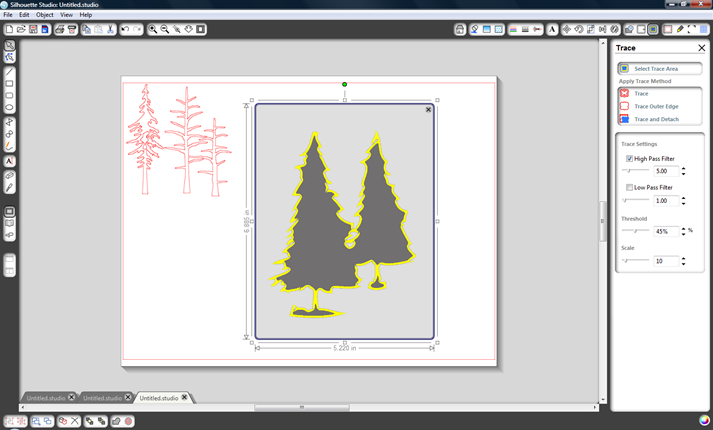
Task: Open the Text Style panel from top toolbar
Action: tap(552, 30)
